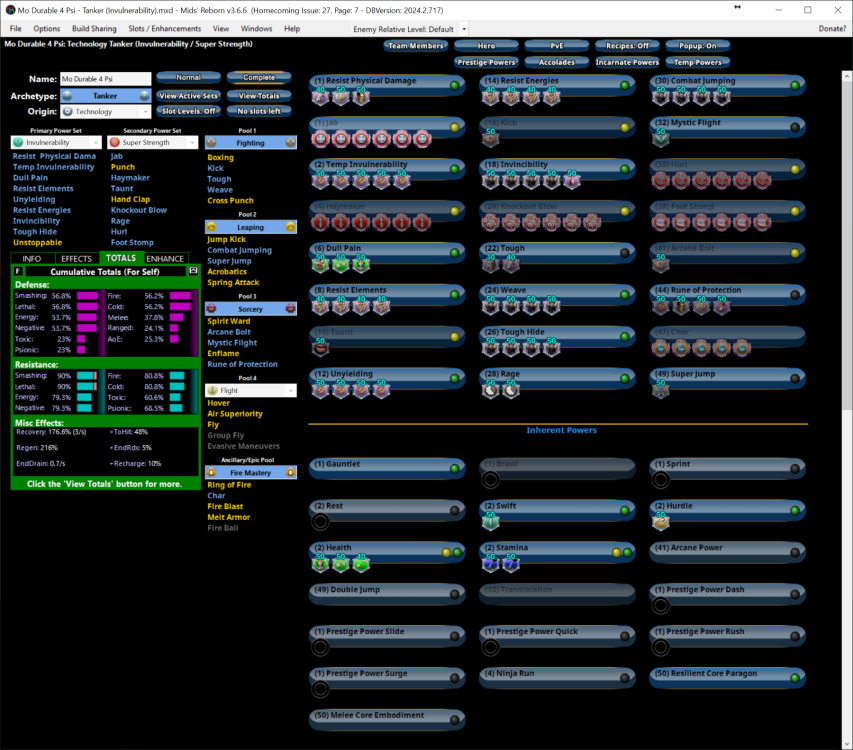Open the Incarnate Powers button
The height and width of the screenshot is (750, 853).
click(x=627, y=62)
